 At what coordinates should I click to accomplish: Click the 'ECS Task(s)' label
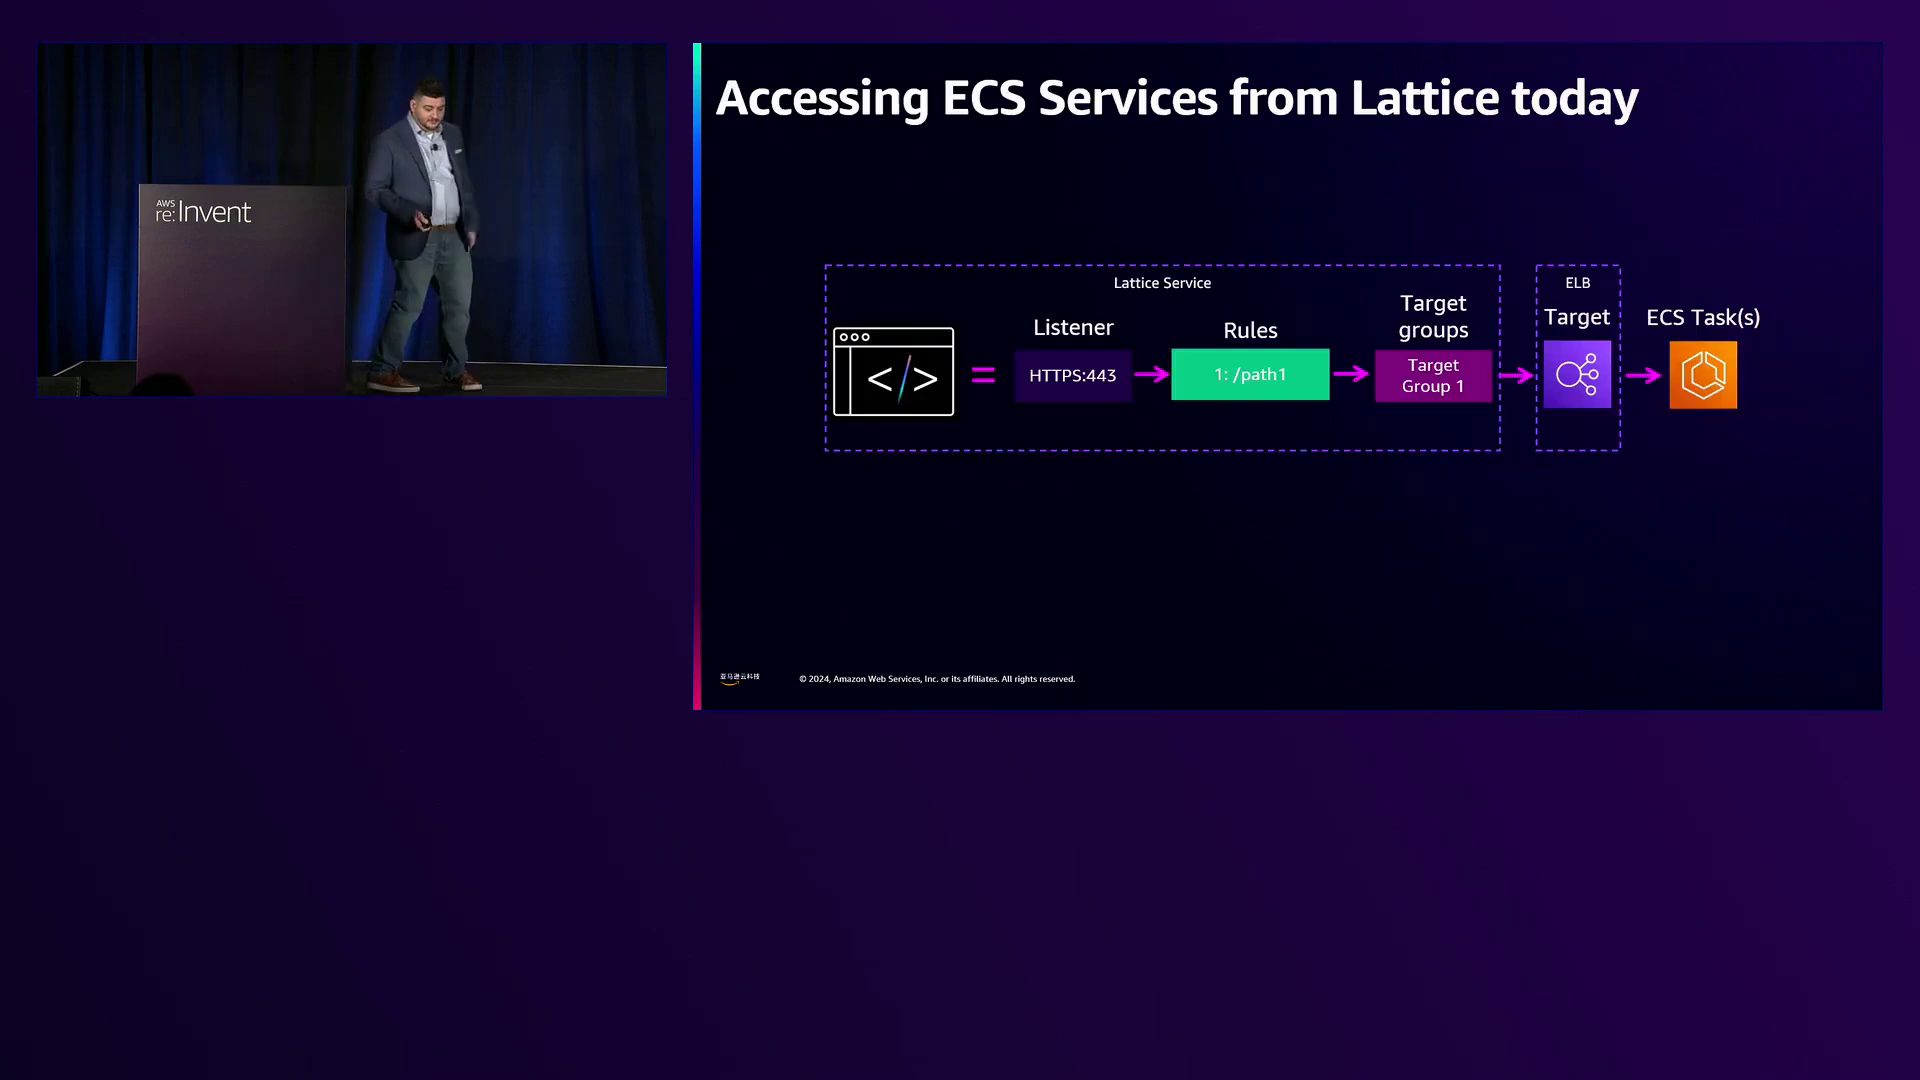[1703, 317]
